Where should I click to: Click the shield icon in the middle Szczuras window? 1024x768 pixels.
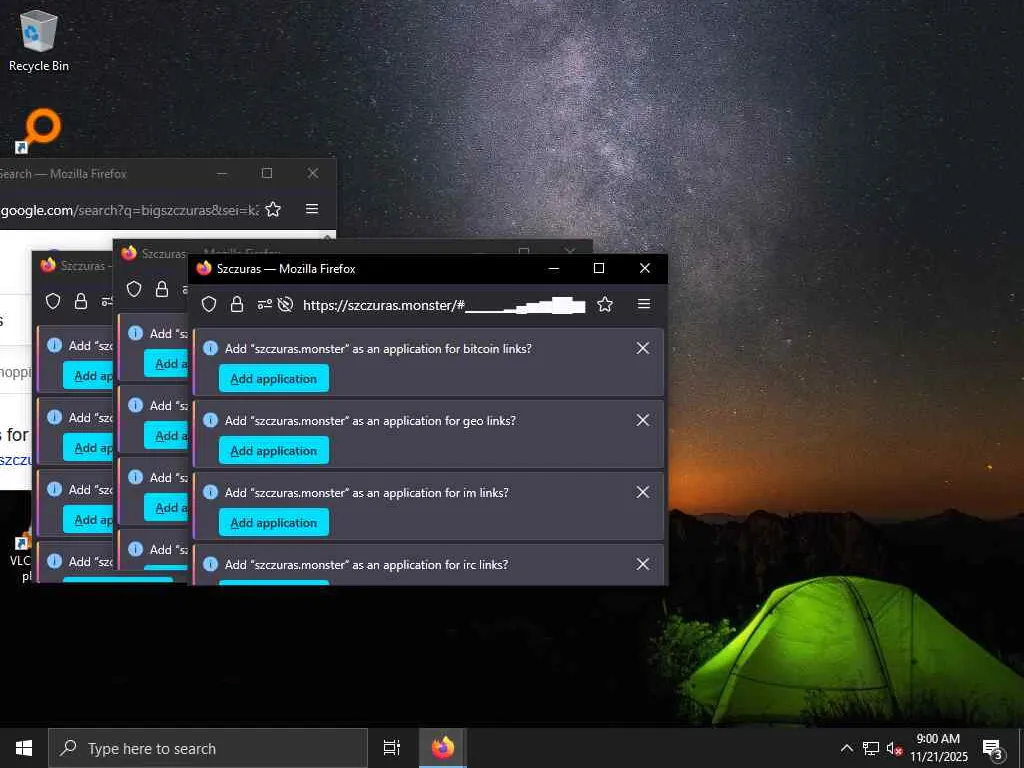[134, 289]
